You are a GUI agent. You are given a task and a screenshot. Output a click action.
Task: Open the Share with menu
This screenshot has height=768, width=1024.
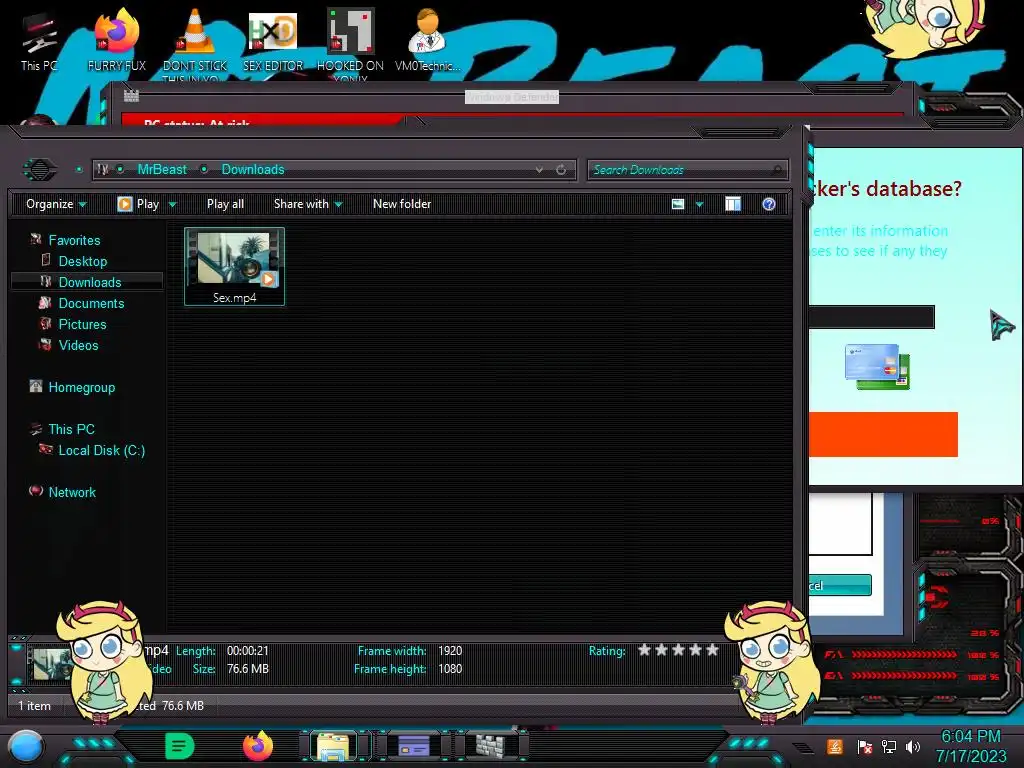(308, 204)
